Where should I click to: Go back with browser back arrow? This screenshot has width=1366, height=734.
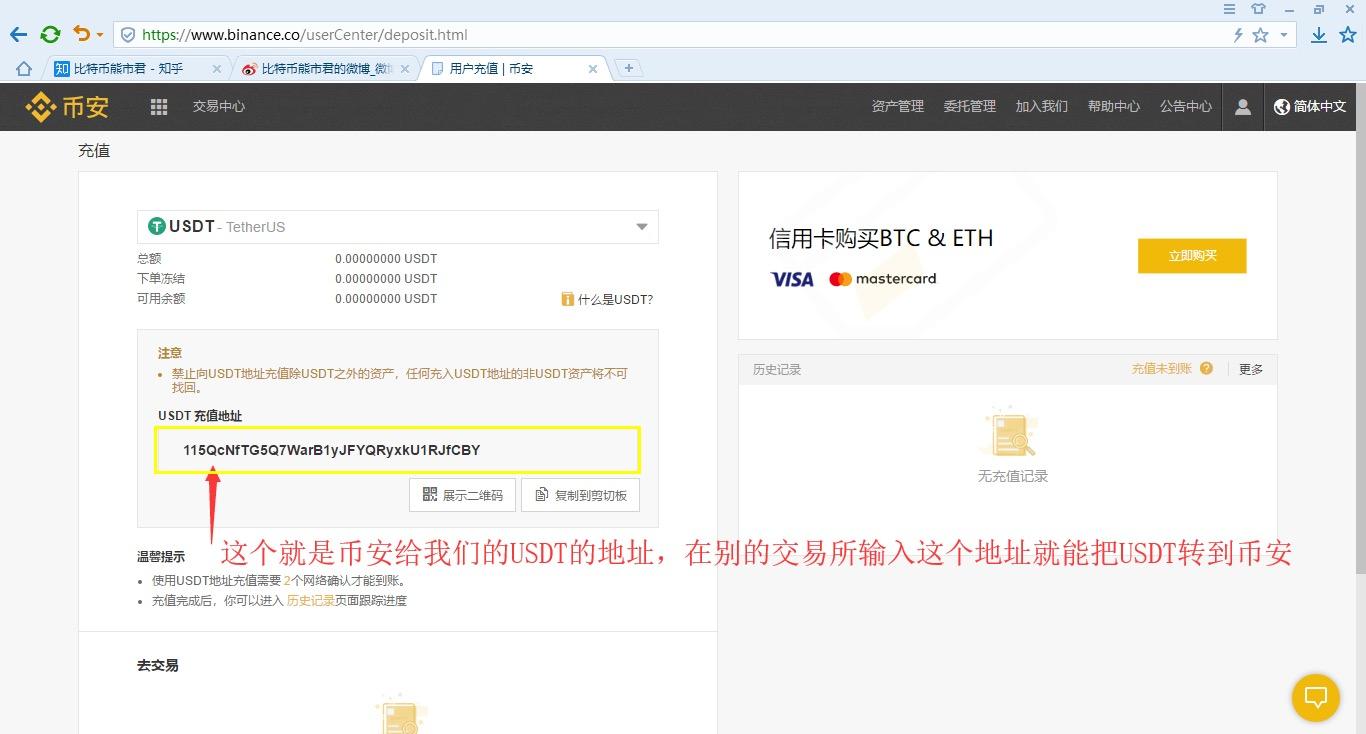(18, 35)
